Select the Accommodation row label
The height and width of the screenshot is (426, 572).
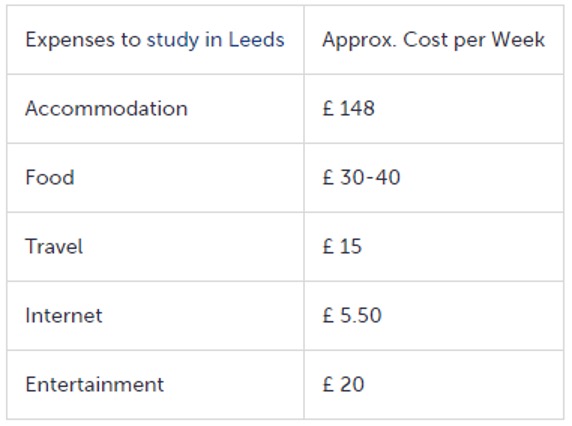click(x=106, y=108)
